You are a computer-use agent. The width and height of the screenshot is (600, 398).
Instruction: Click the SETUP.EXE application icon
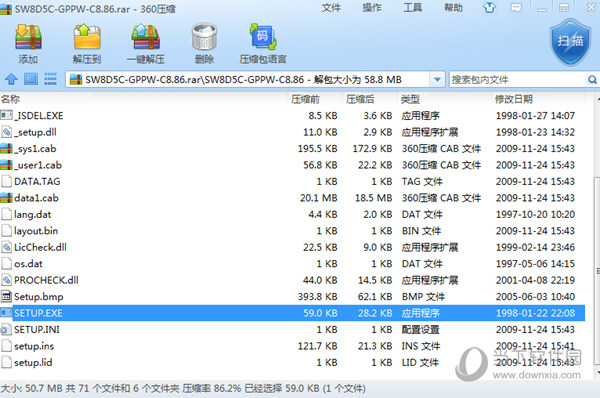[6, 313]
